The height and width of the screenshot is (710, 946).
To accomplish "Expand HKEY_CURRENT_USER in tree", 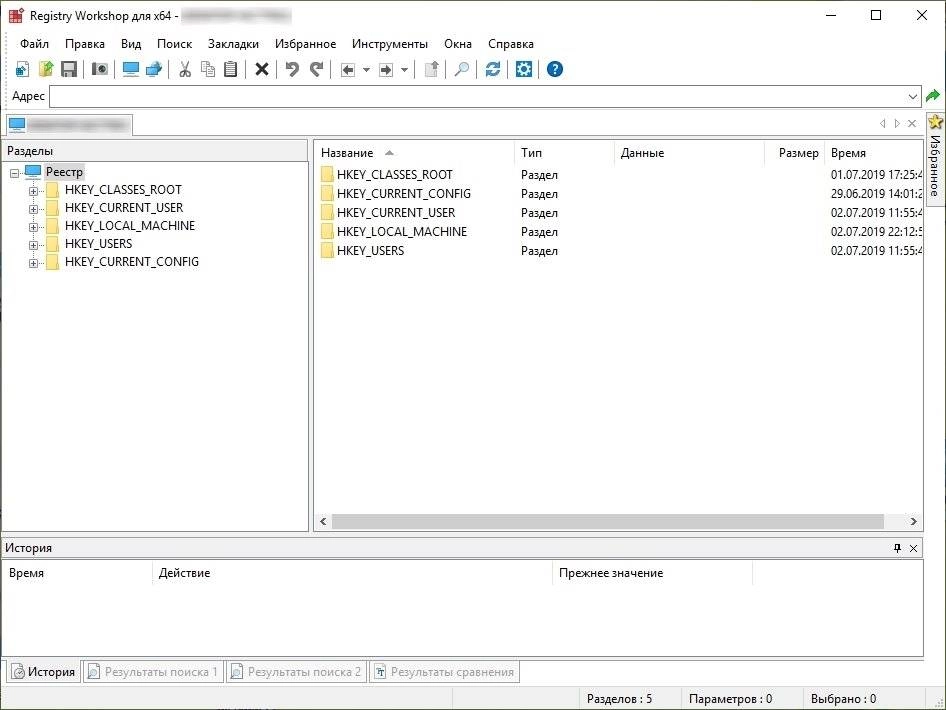I will [33, 209].
